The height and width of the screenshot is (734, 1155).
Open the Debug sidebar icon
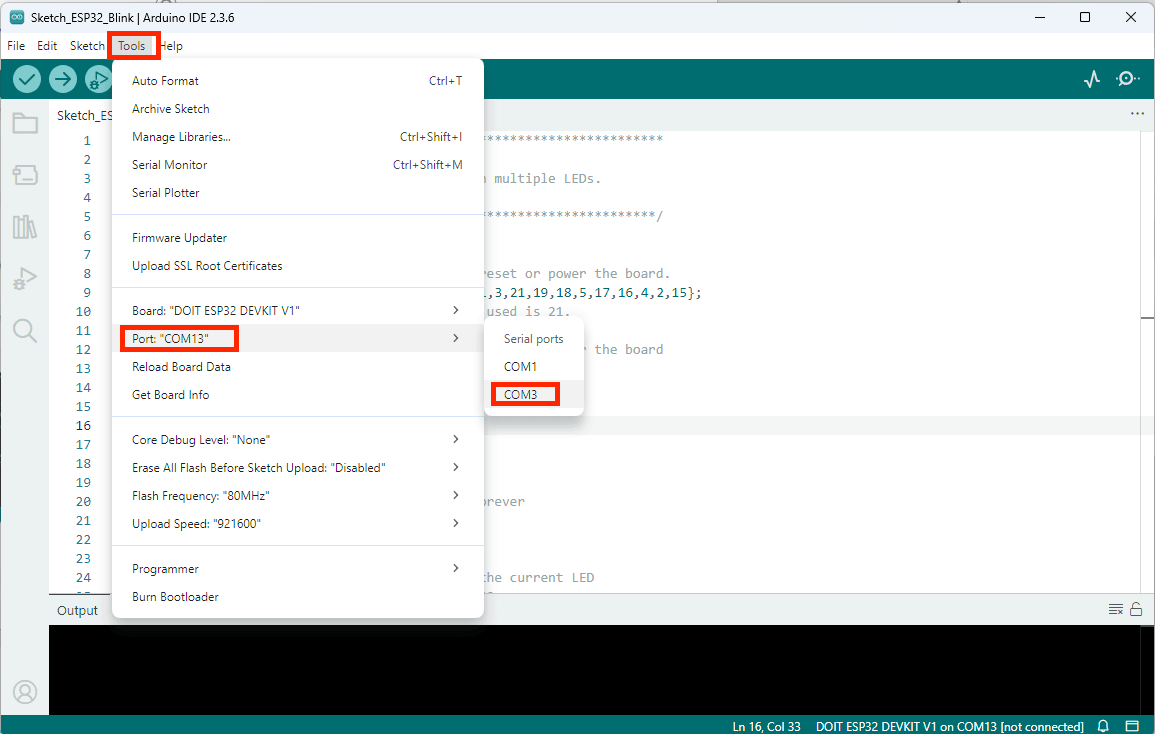pos(25,279)
